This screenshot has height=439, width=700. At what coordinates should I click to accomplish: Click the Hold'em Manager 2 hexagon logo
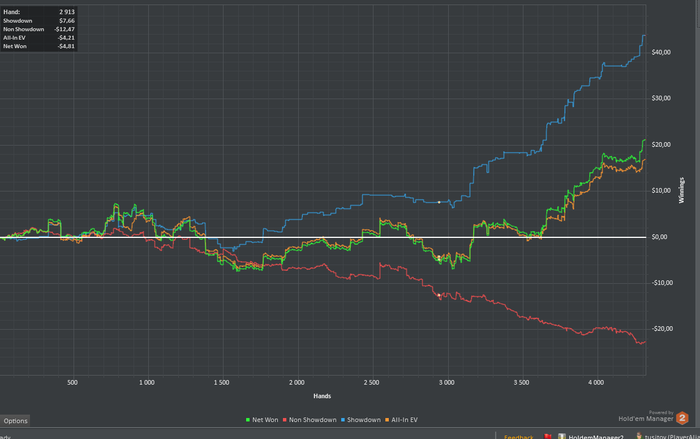682,418
